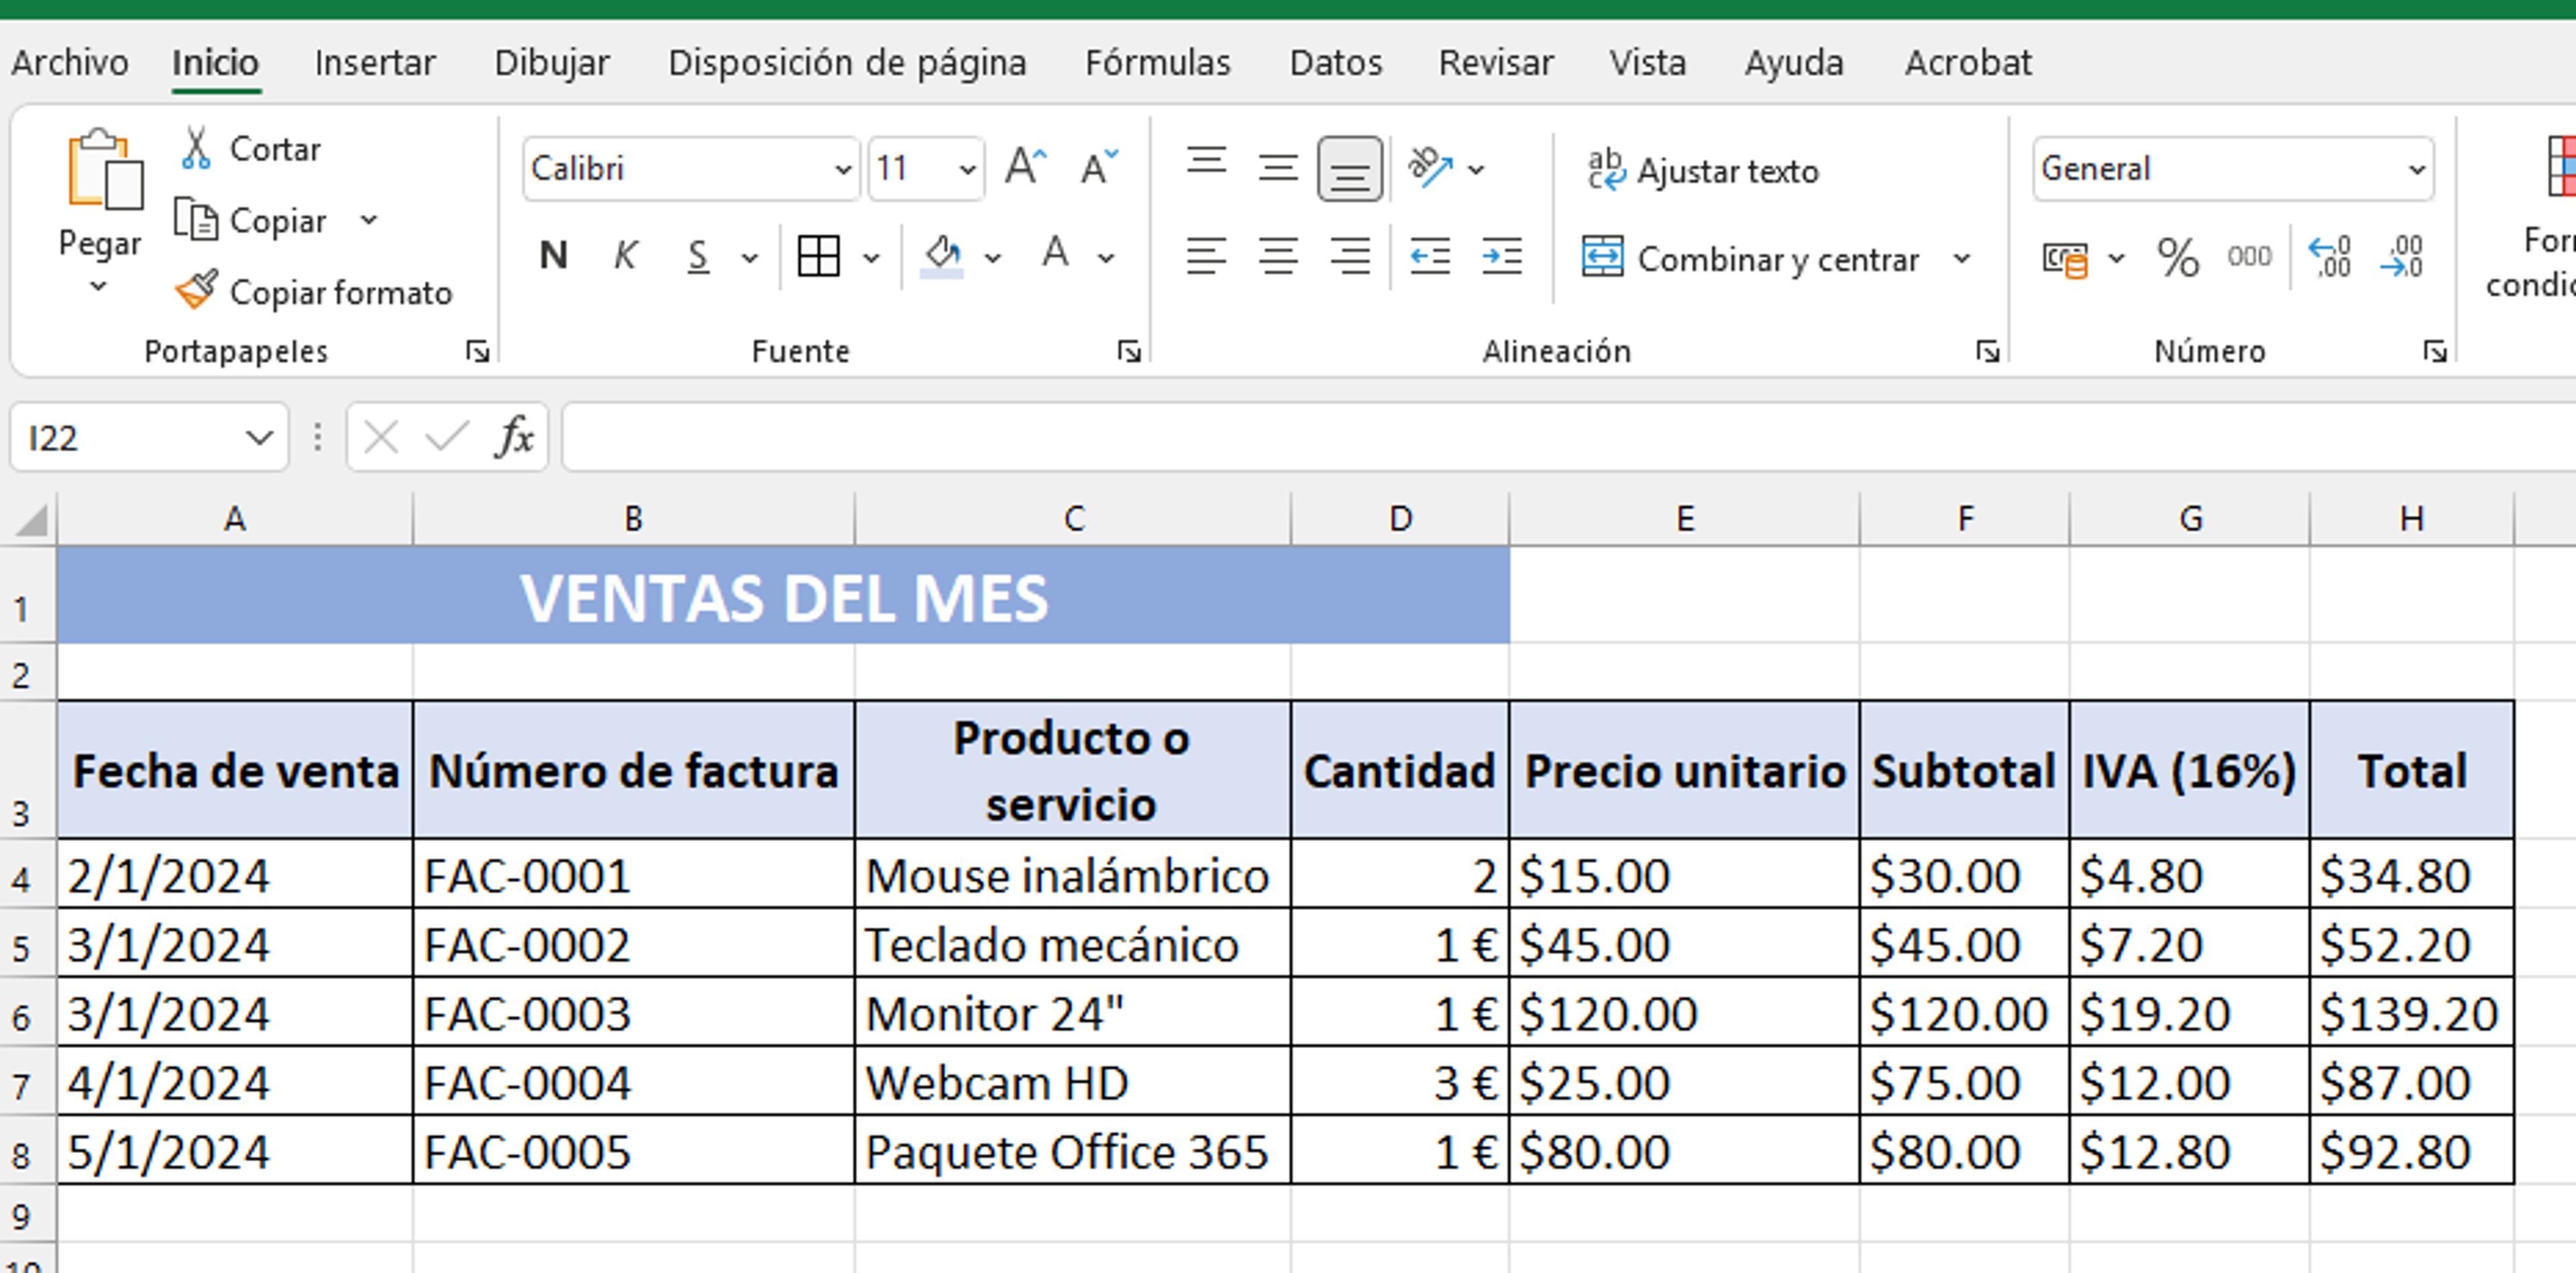The width and height of the screenshot is (2576, 1273).
Task: Select the VENTAS DEL MES title cell
Action: pos(783,596)
